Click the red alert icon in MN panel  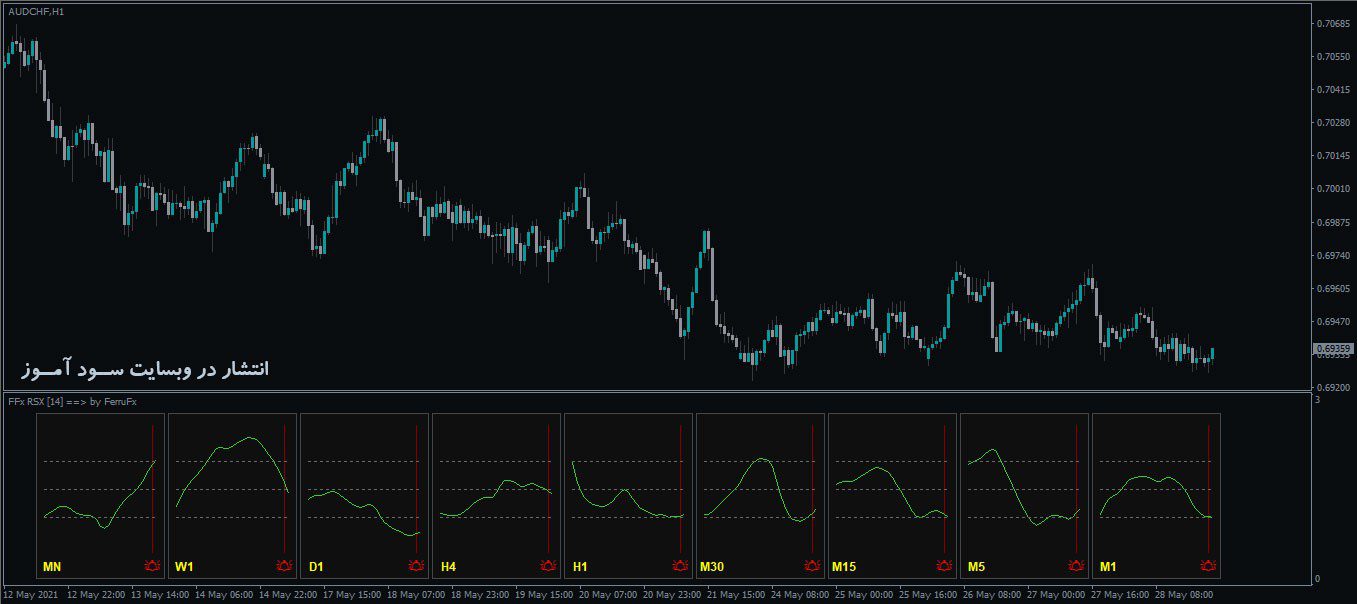click(153, 567)
